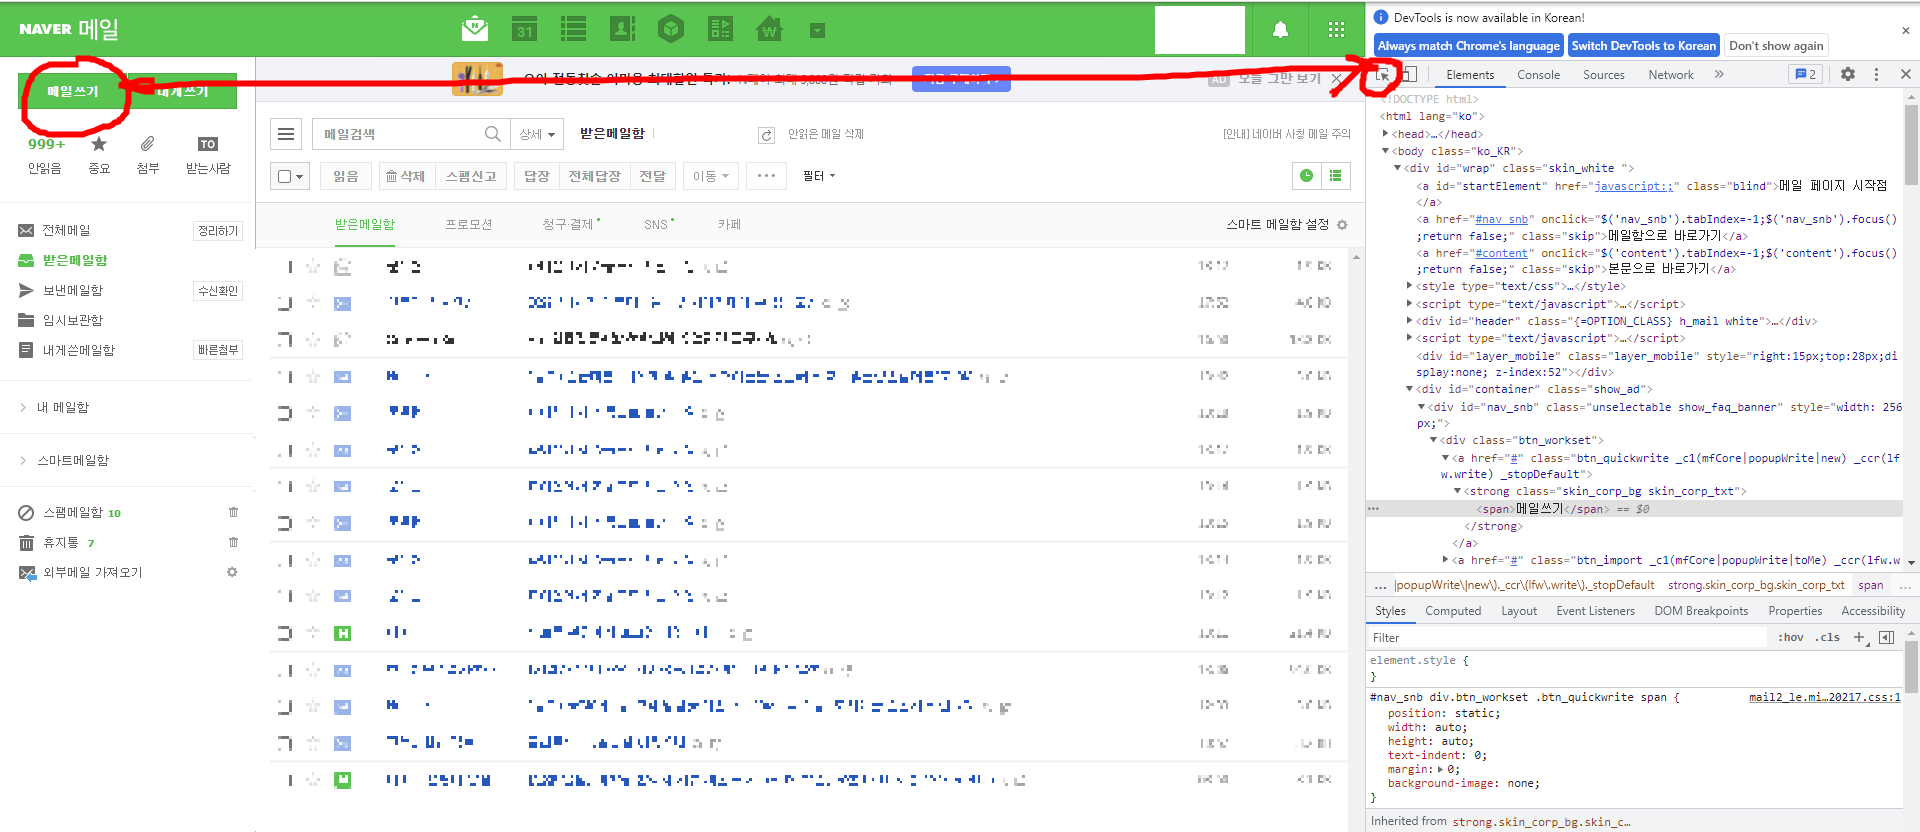Empty the 스팸메일함 with its trash icon
Viewport: 1920px width, 832px height.
(x=233, y=512)
